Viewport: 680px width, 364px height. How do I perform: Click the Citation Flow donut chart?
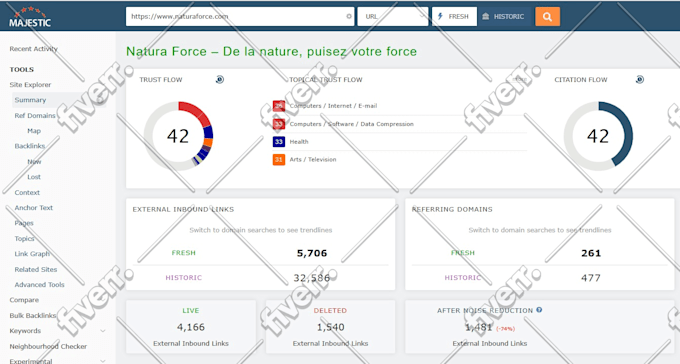pos(598,136)
